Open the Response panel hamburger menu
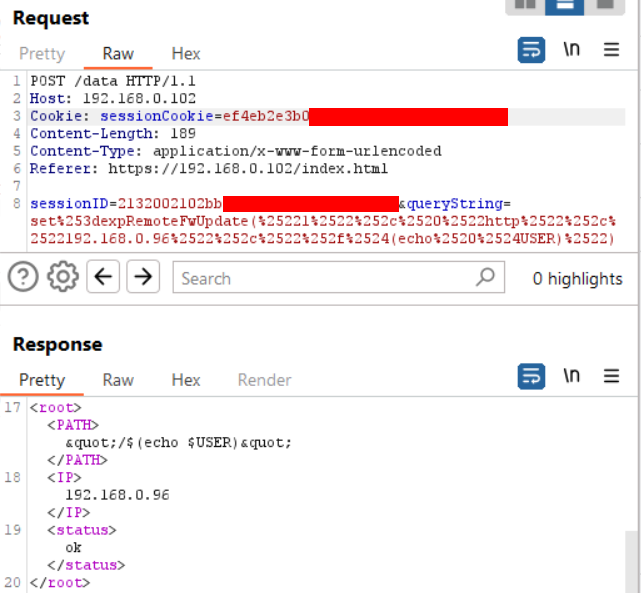 611,376
